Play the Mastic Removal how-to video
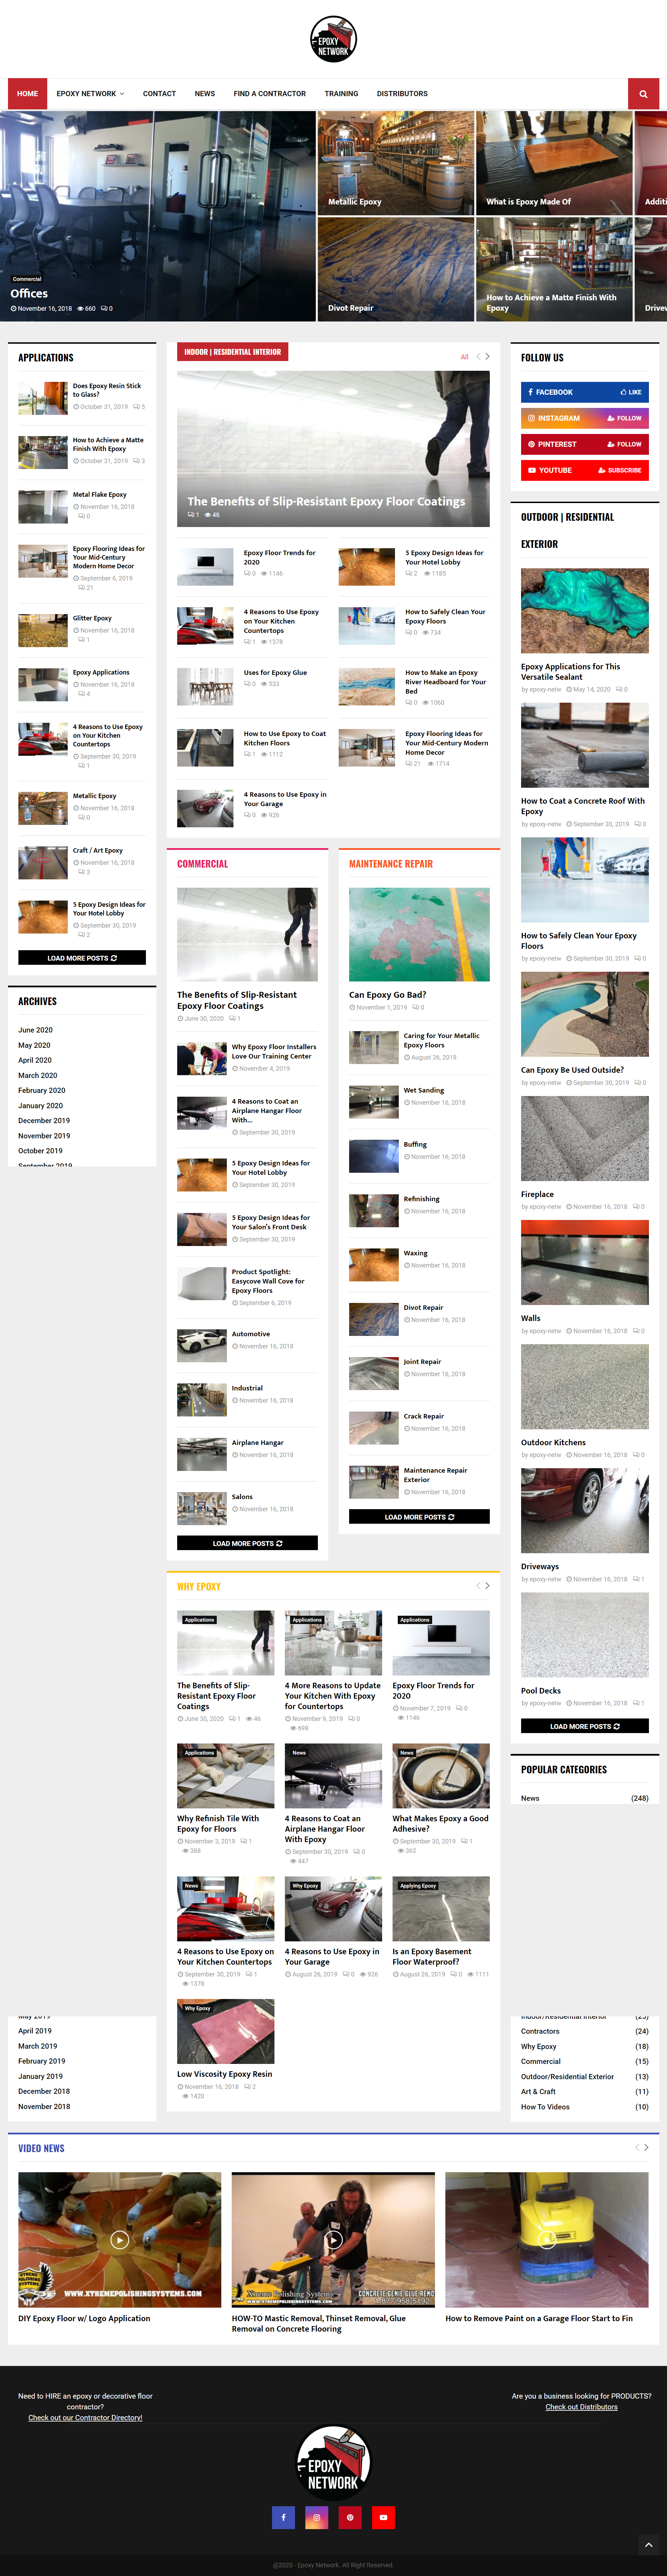 tap(333, 2240)
